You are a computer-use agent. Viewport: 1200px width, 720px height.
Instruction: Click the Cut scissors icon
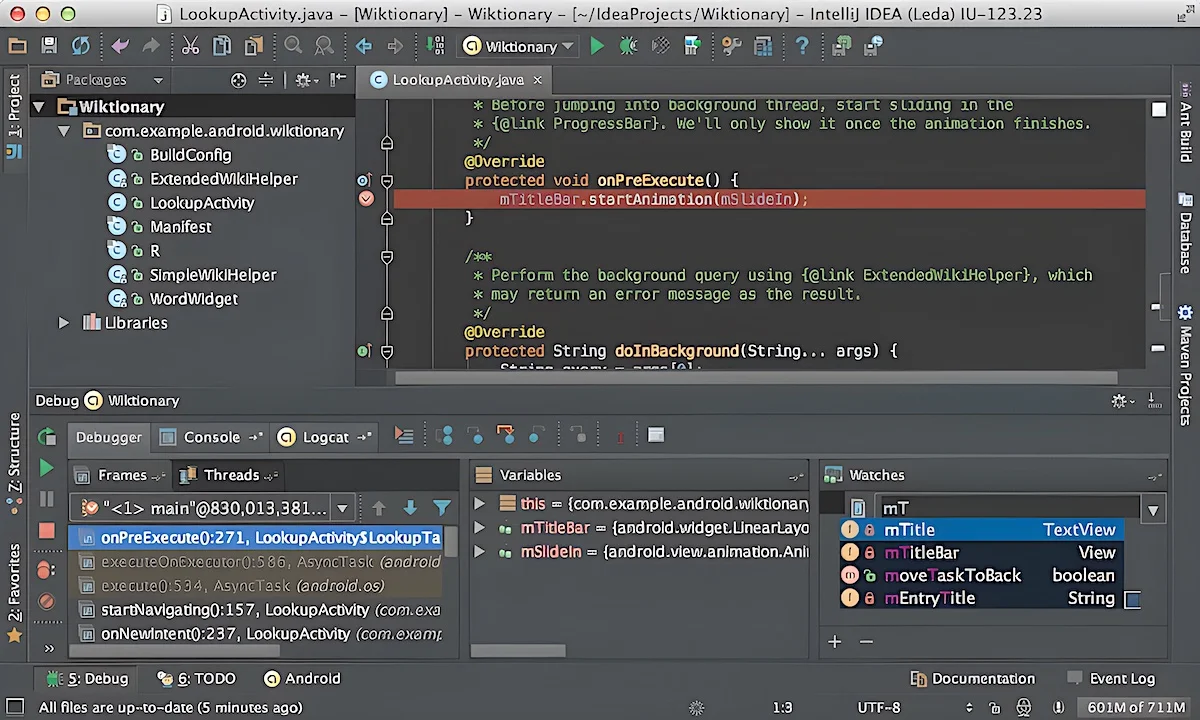(x=191, y=46)
